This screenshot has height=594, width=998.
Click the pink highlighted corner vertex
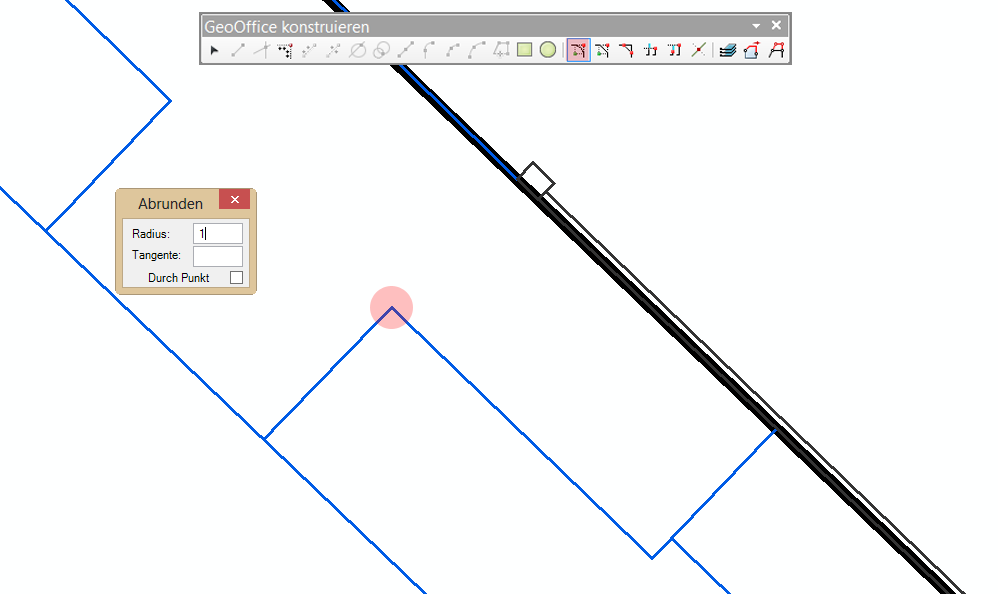(x=392, y=308)
